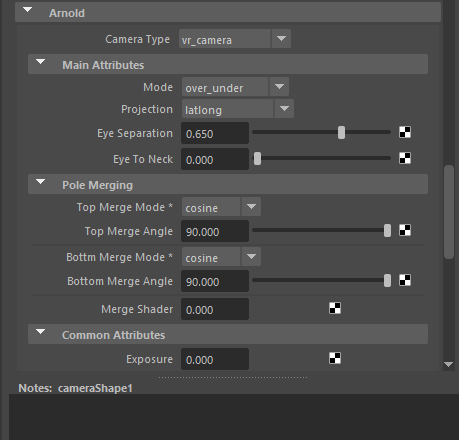Click the Top Merge Angle value field
Screen dimensions: 459x440
tap(215, 231)
